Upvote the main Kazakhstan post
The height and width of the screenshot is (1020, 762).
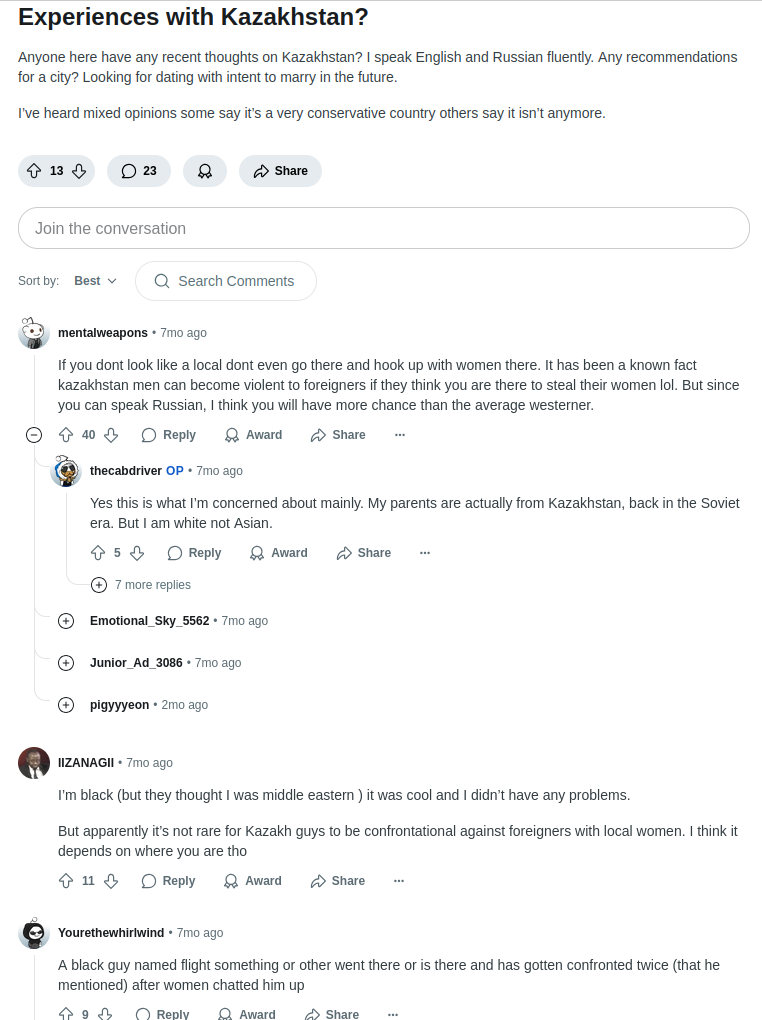(x=34, y=171)
